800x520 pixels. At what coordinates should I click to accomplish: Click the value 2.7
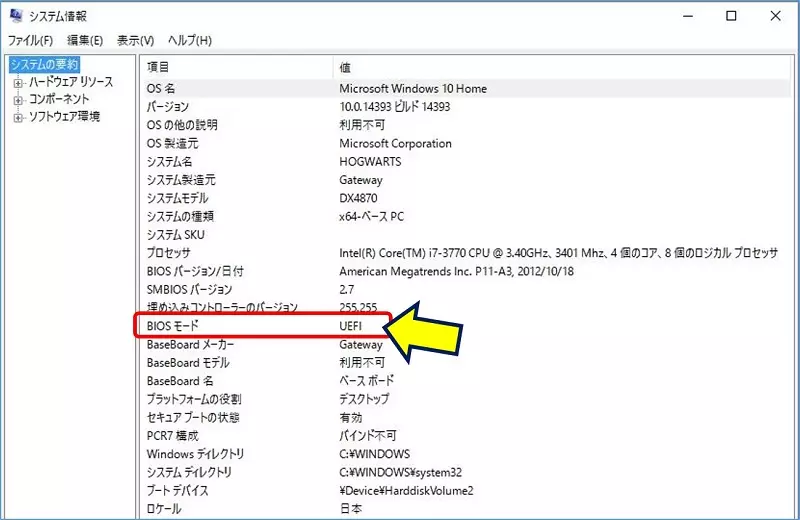pyautogui.click(x=346, y=290)
